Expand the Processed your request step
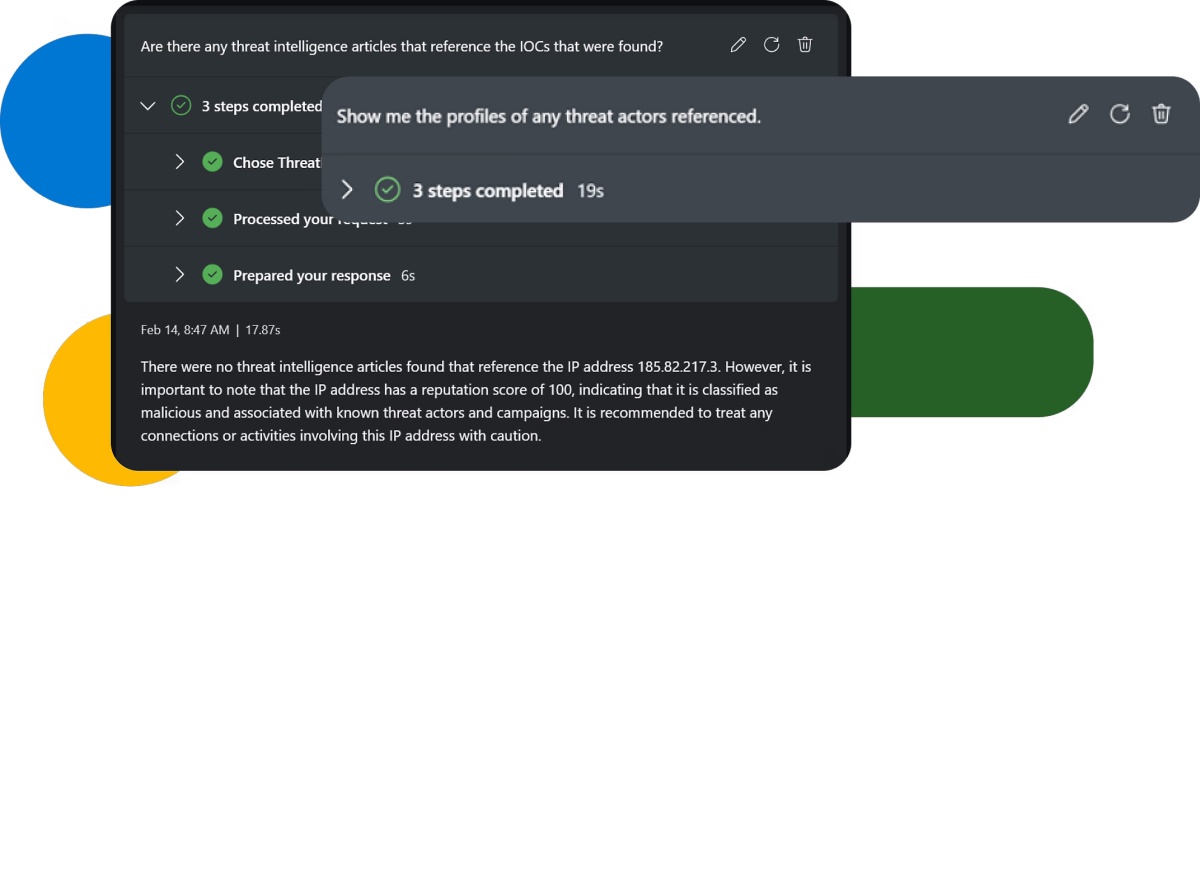The width and height of the screenshot is (1200, 869). click(x=180, y=218)
